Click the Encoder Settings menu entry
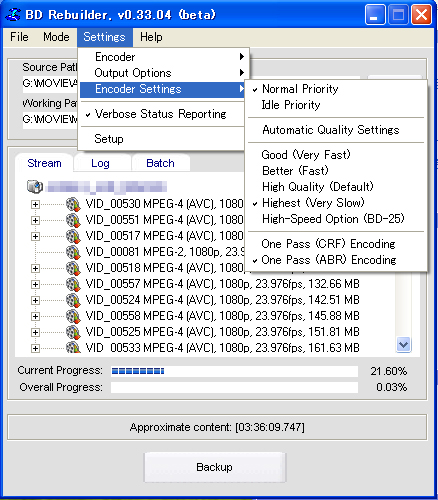 (162, 89)
